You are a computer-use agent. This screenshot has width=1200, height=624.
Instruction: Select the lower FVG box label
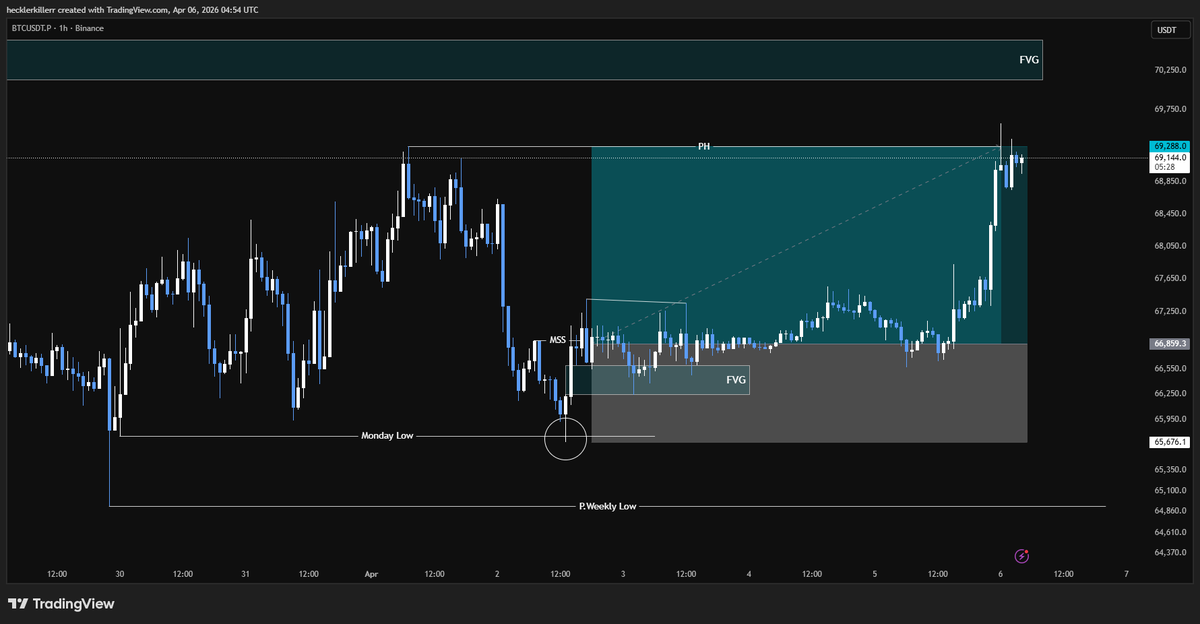(x=736, y=380)
